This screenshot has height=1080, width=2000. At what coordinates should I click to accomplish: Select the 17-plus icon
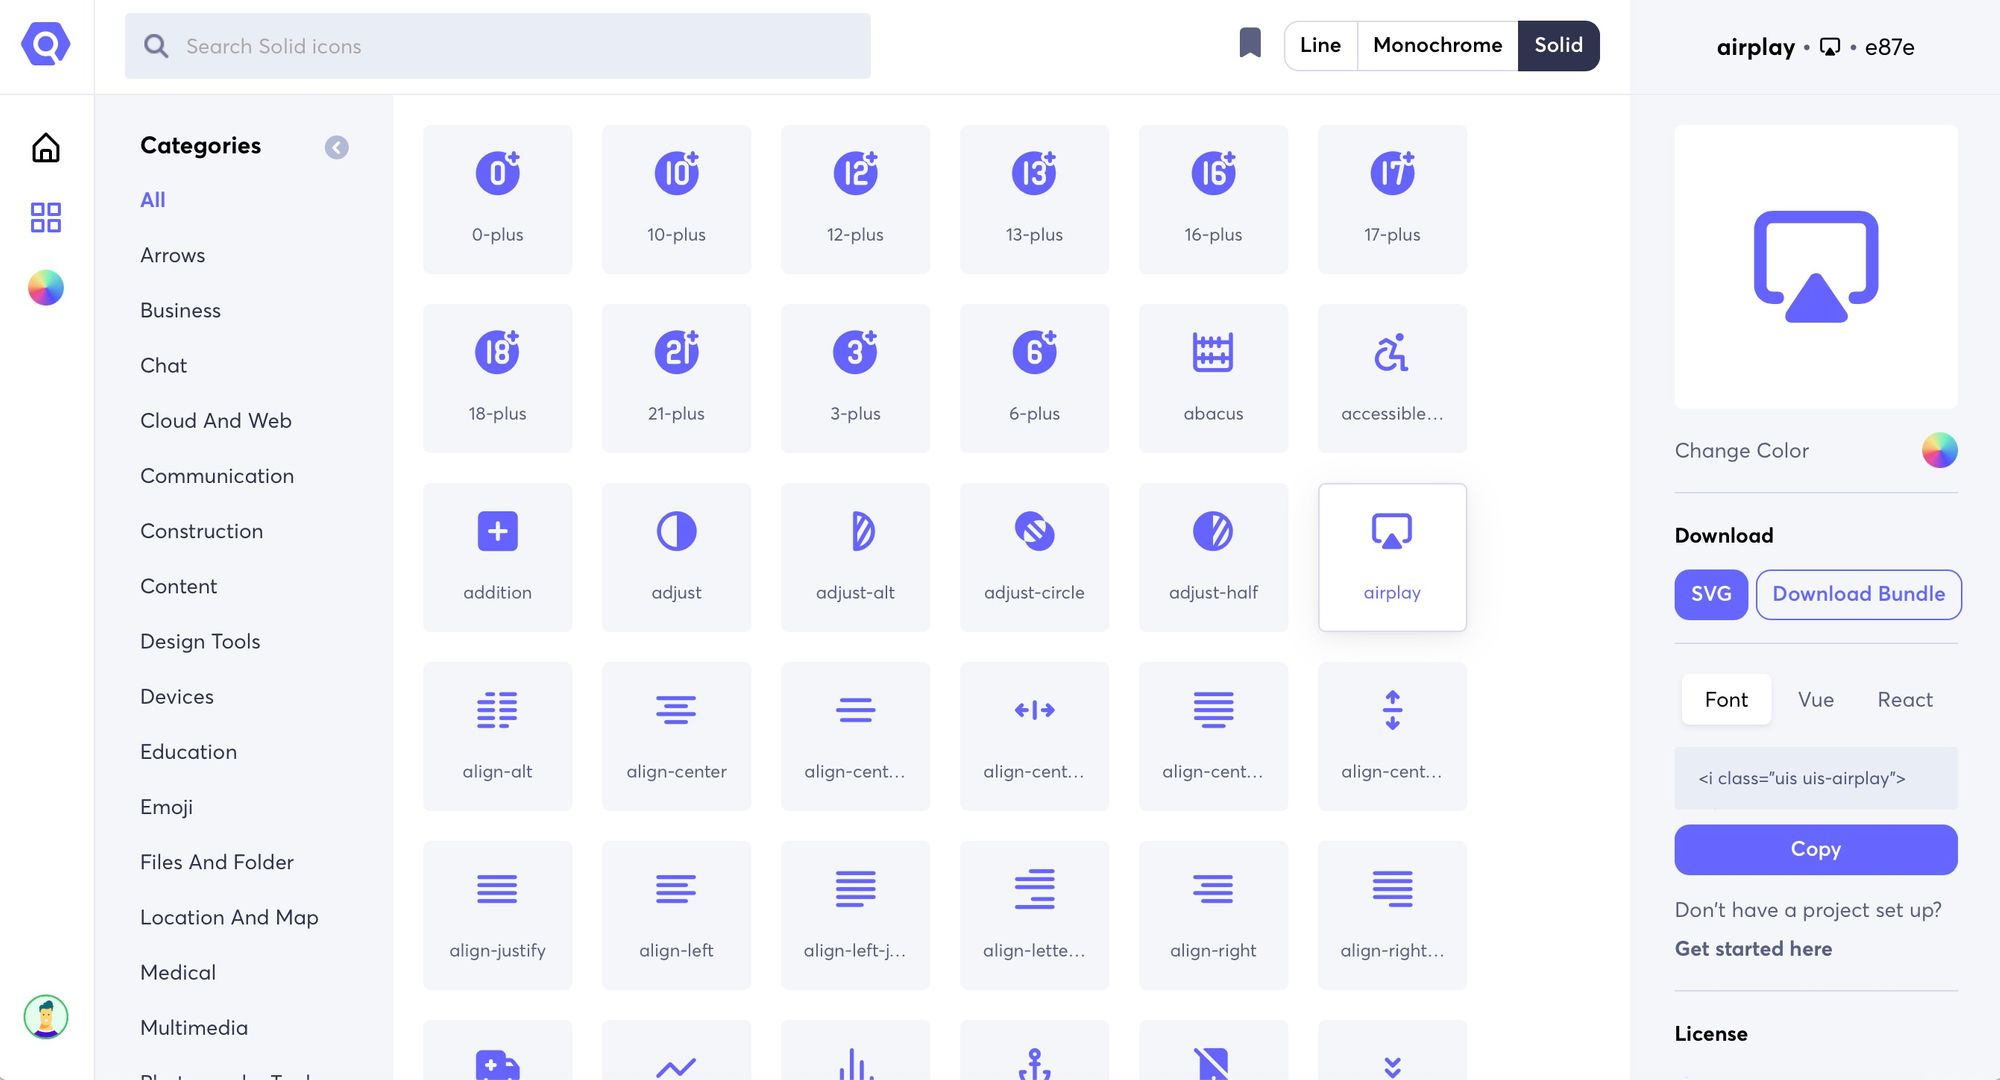pyautogui.click(x=1393, y=199)
